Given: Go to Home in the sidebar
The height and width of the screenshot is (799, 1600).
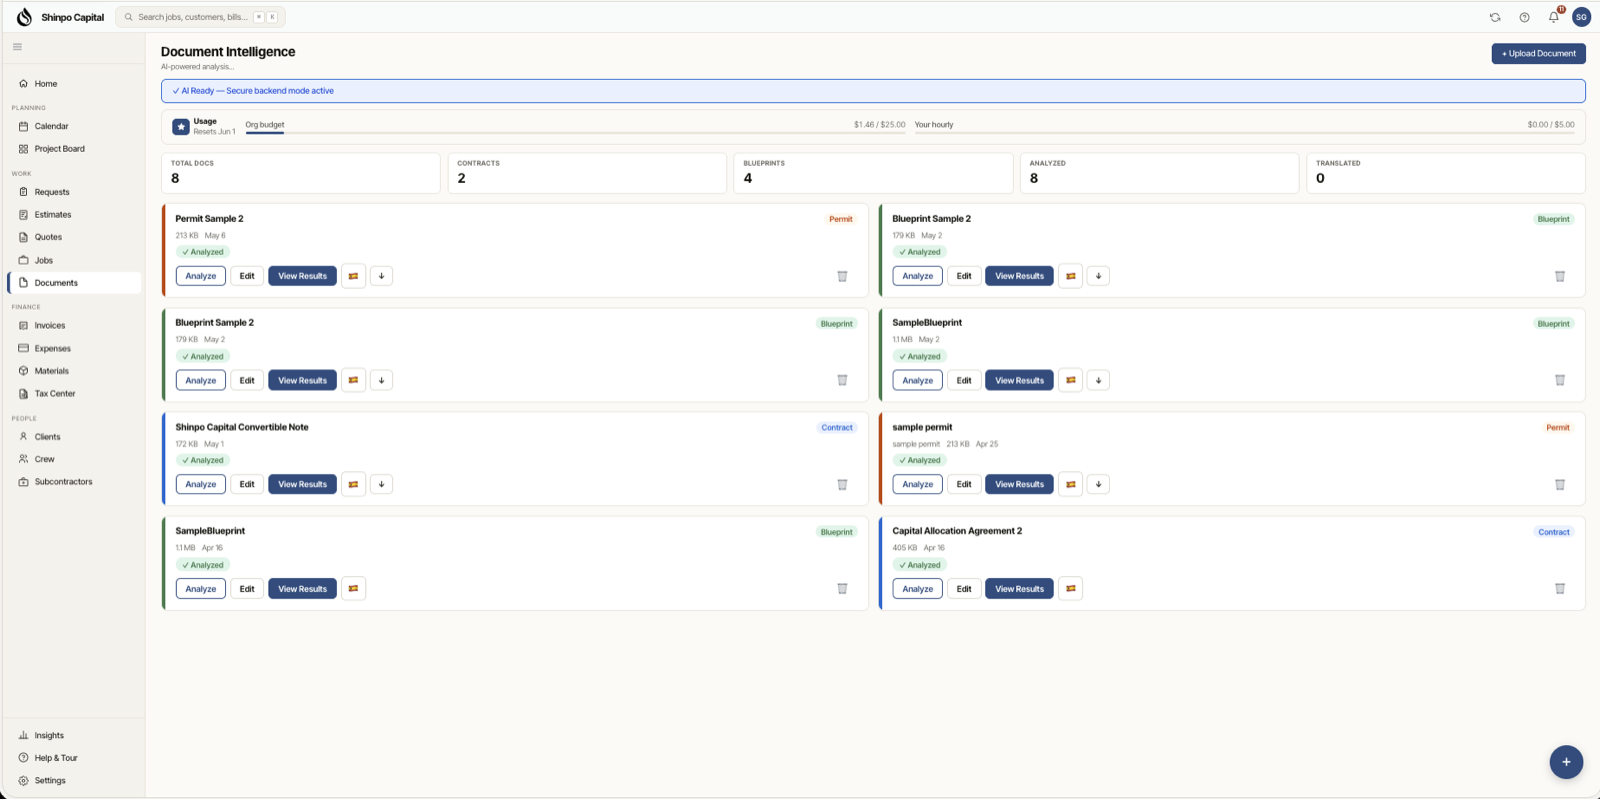Looking at the screenshot, I should coord(73,84).
